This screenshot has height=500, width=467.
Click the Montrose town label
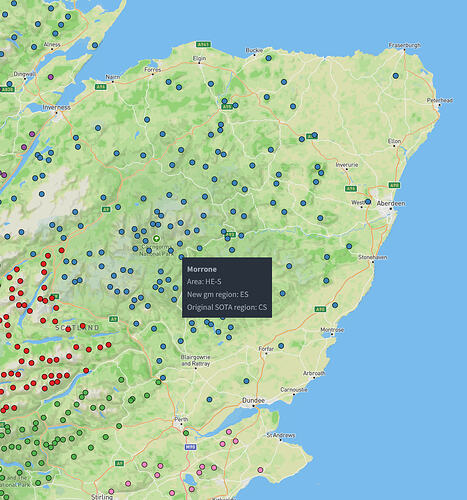click(x=332, y=330)
